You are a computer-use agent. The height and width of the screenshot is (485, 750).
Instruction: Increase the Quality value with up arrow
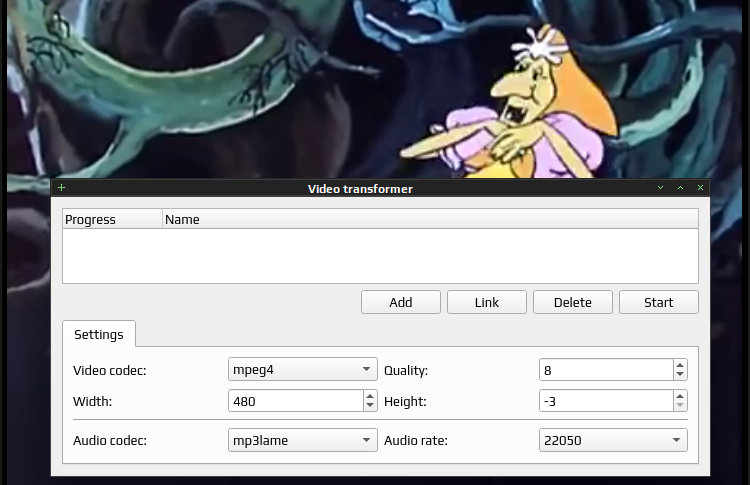(x=680, y=365)
